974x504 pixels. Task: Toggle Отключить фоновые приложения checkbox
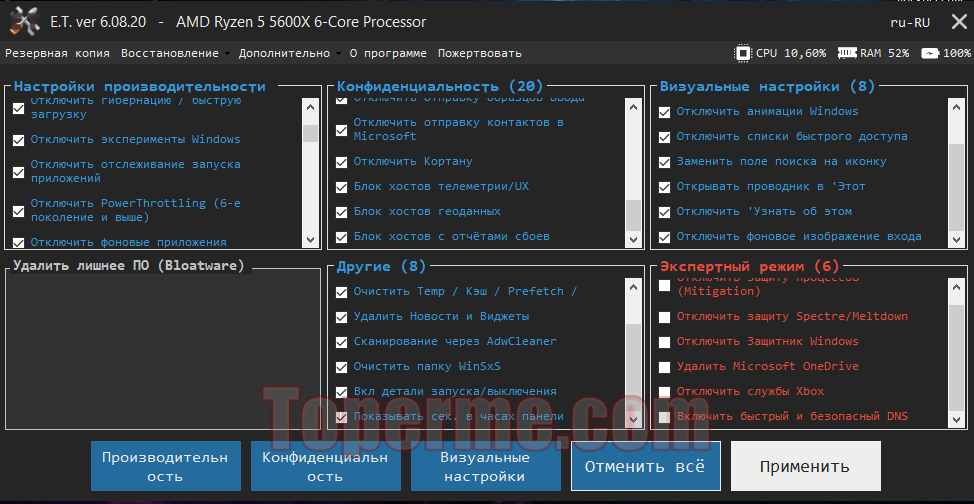click(x=19, y=242)
